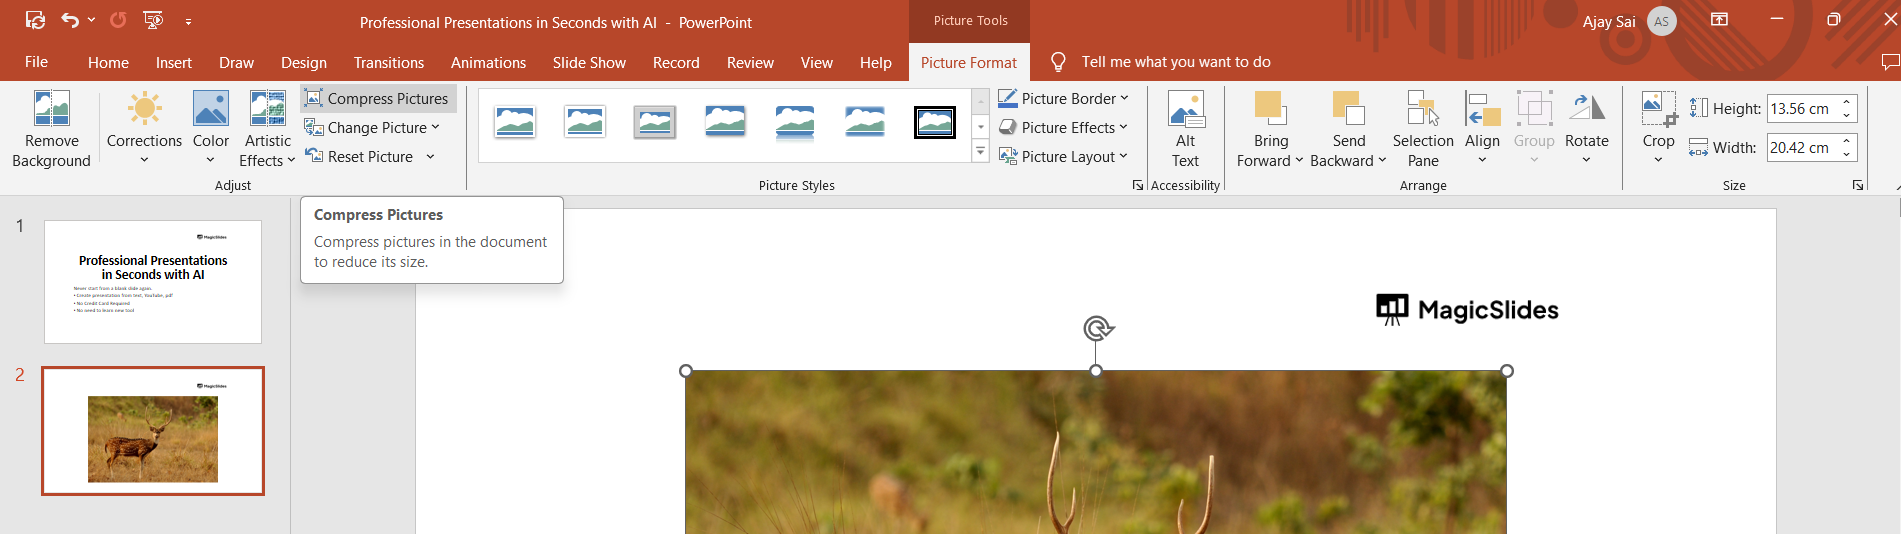Click the Change Picture icon
The width and height of the screenshot is (1901, 534).
(314, 127)
